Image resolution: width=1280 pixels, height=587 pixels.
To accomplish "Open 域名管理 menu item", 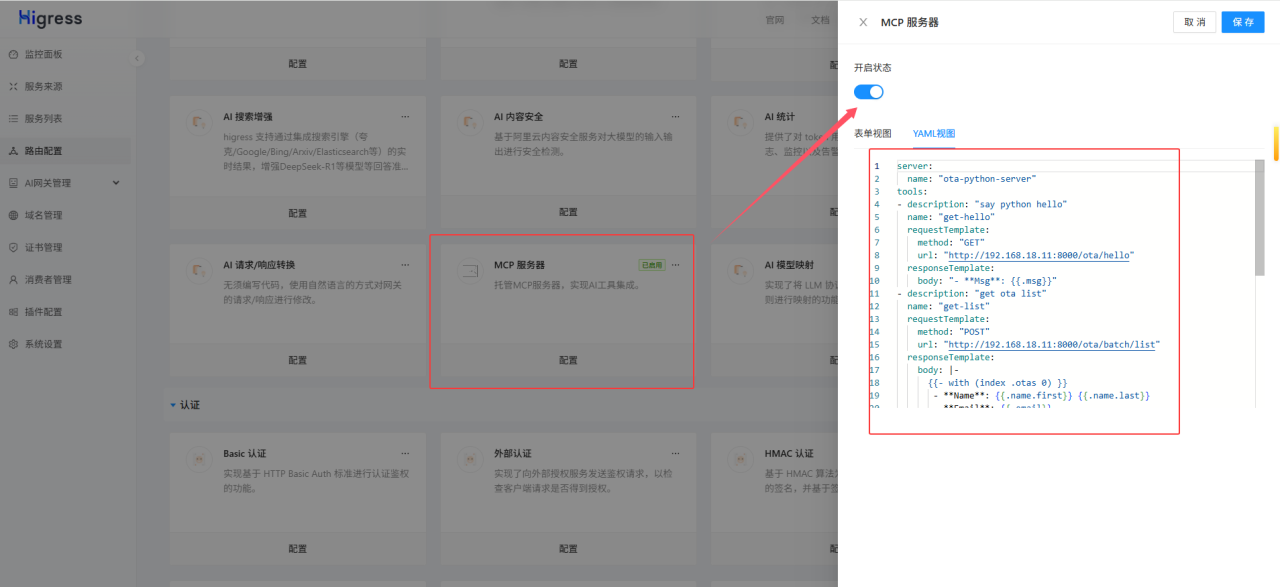I will pyautogui.click(x=43, y=215).
